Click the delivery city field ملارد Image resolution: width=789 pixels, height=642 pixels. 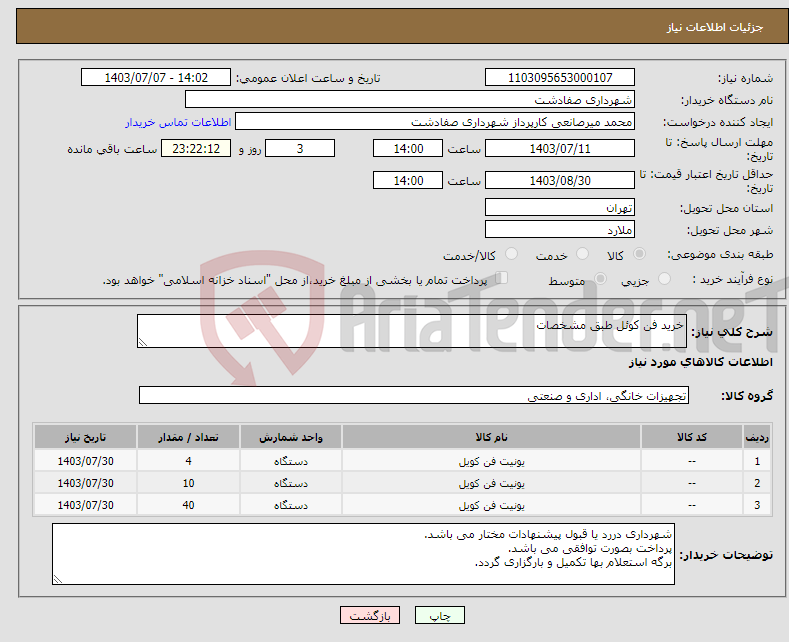click(x=560, y=229)
